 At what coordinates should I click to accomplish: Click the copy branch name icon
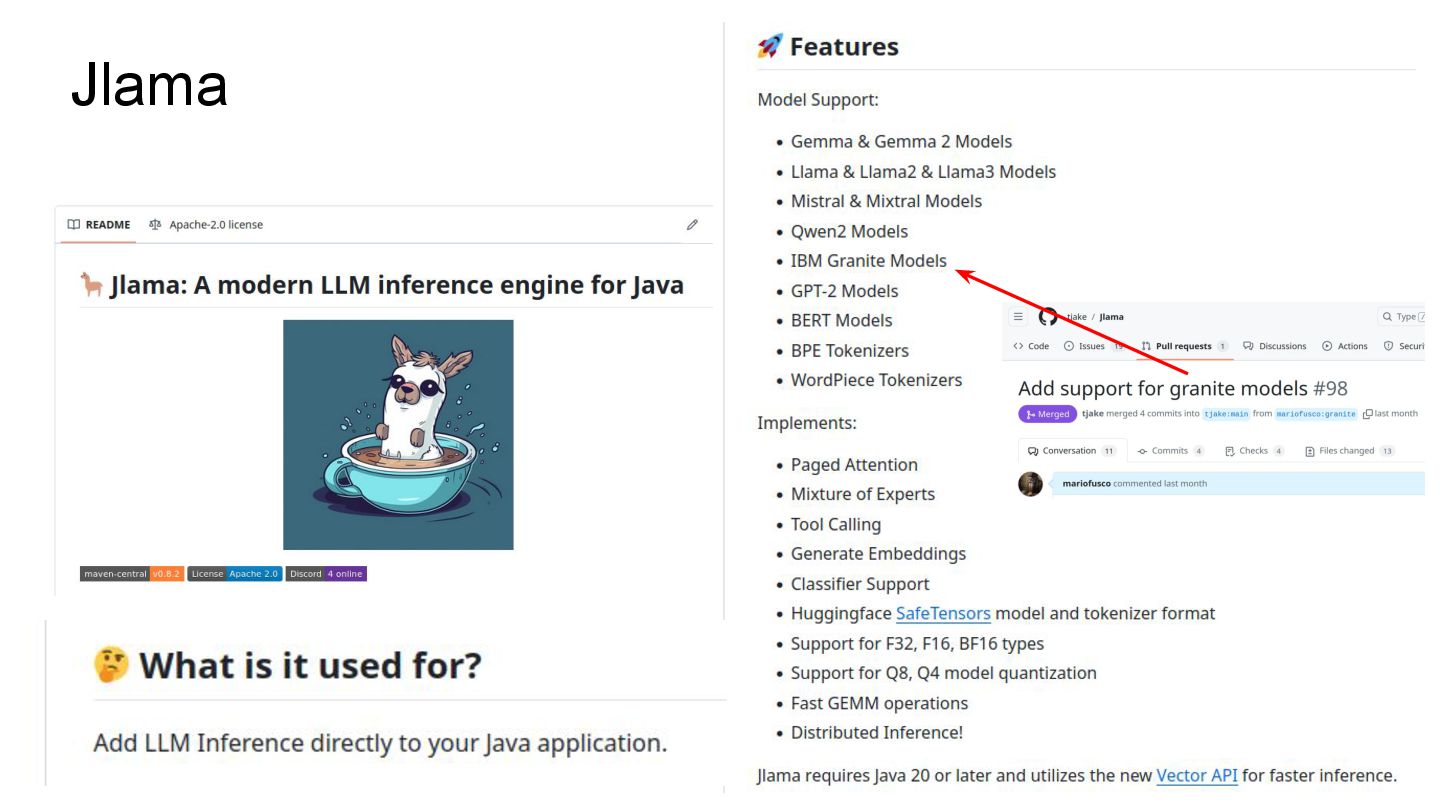pos(1367,414)
